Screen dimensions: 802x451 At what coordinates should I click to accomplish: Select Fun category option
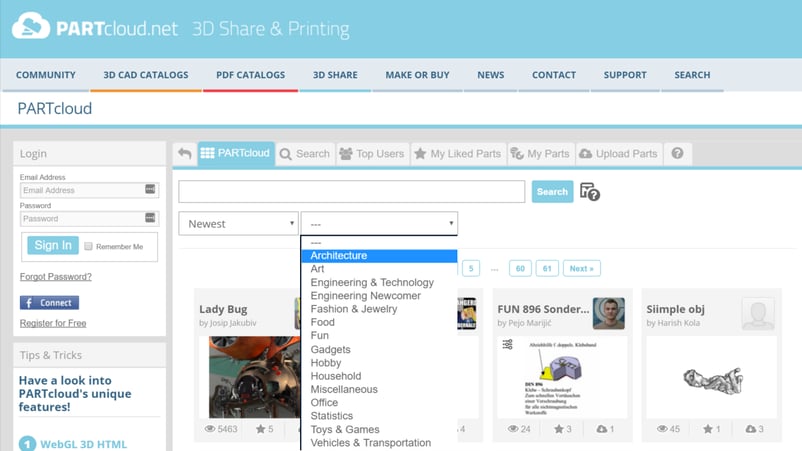[x=379, y=335]
